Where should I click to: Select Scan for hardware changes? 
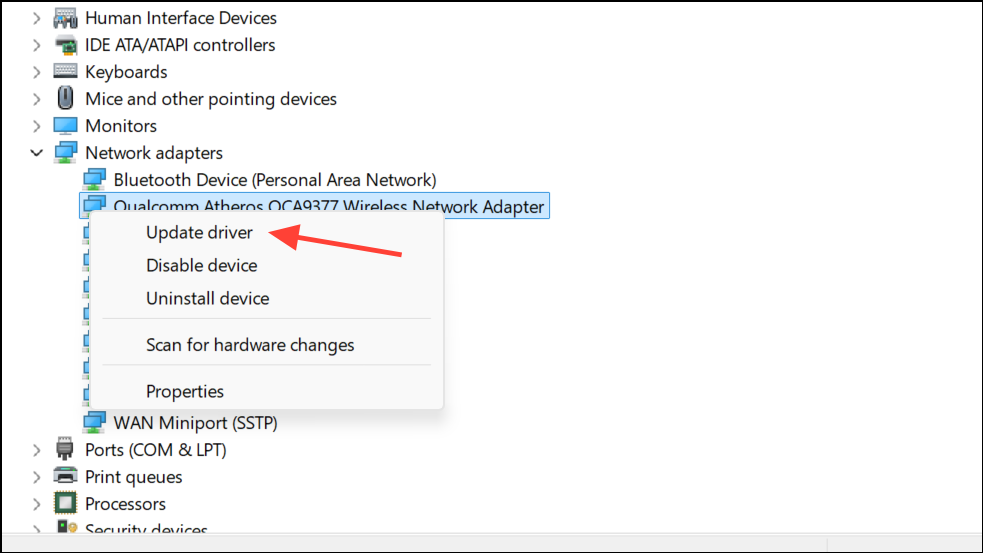click(x=250, y=345)
